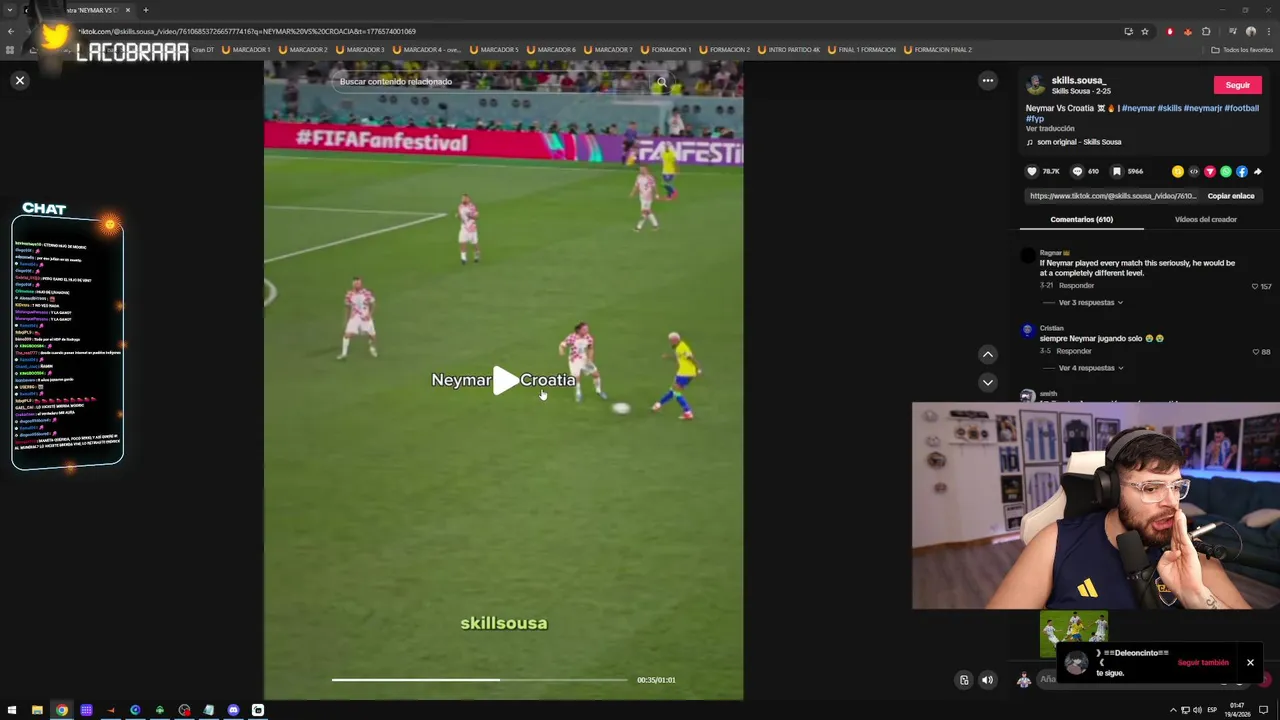Screen dimensions: 1280x720
Task: Click Ver traducción under the caption
Action: [x=1050, y=129]
